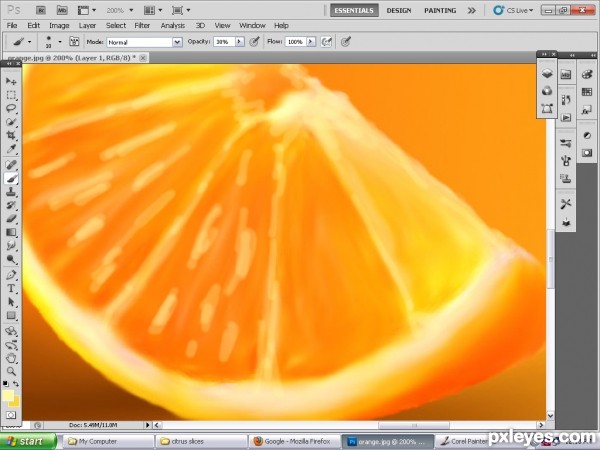The image size is (600, 450).
Task: Toggle the Brush panel button
Action: 74,41
